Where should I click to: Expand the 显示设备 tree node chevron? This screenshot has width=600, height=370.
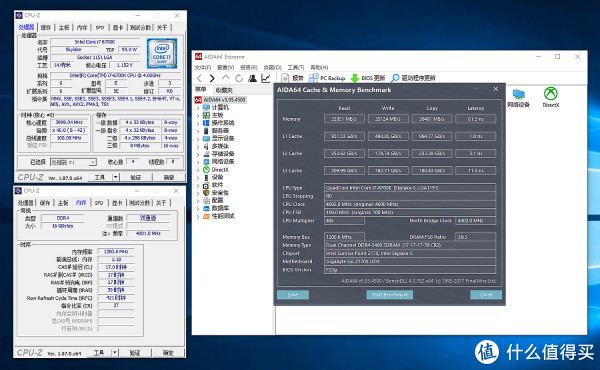click(198, 139)
